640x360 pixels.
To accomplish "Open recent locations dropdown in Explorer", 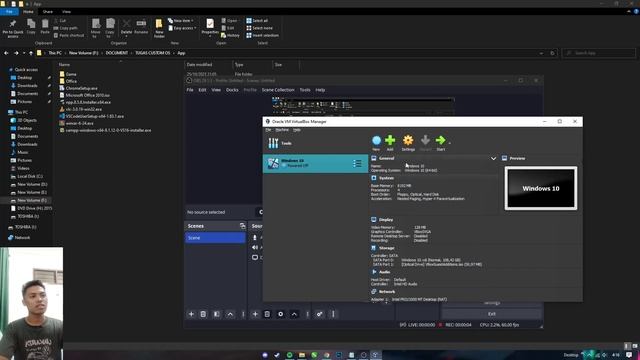I will tap(24, 53).
